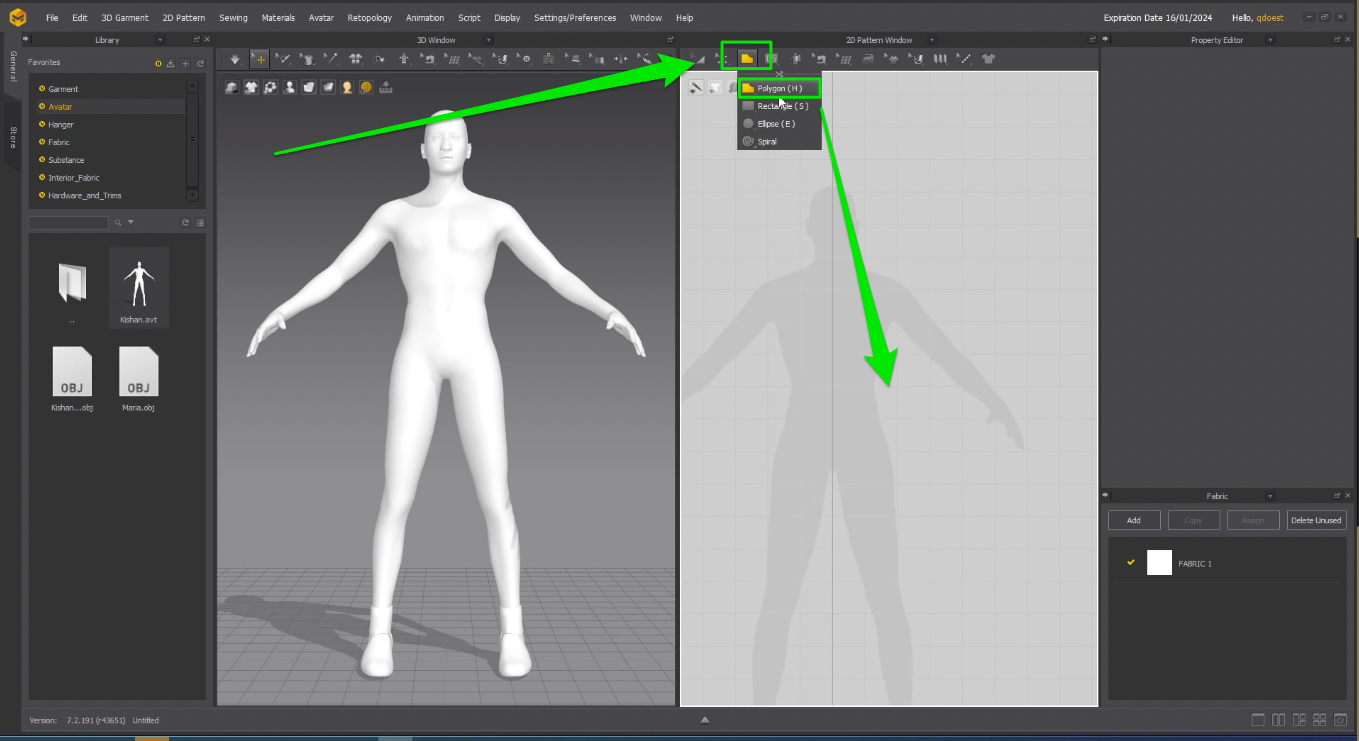This screenshot has width=1359, height=741.
Task: Switch to the General side tab
Action: pos(13,67)
